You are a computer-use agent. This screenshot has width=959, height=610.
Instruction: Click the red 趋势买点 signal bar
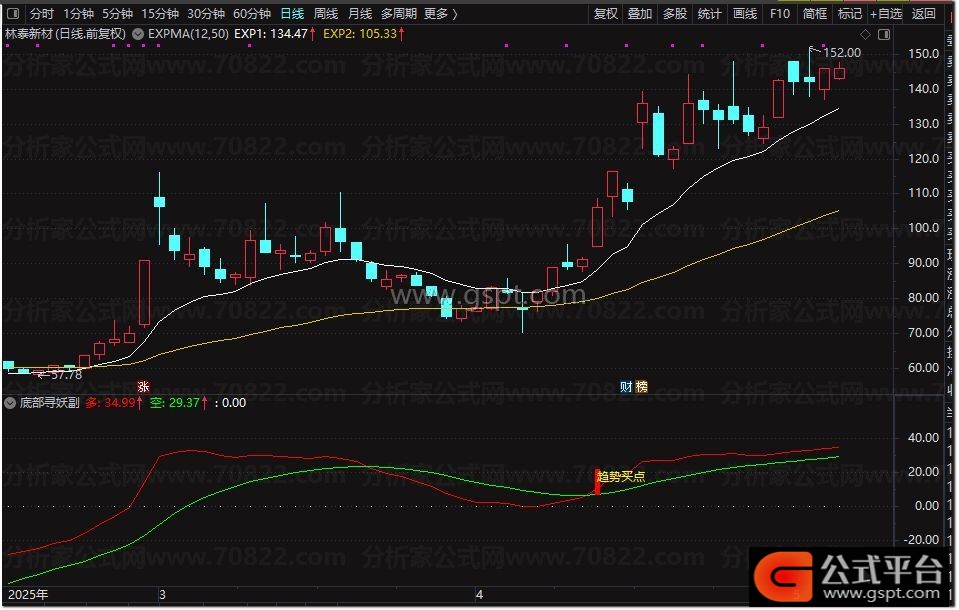tap(598, 481)
